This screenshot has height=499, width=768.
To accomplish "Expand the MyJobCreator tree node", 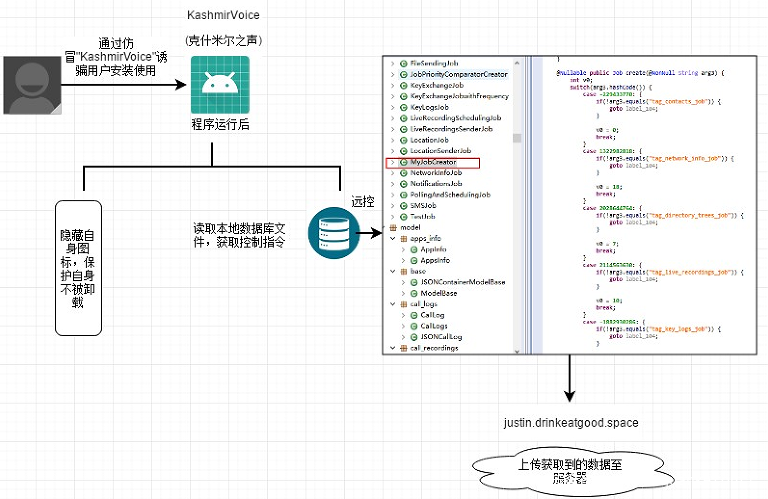I will point(391,162).
